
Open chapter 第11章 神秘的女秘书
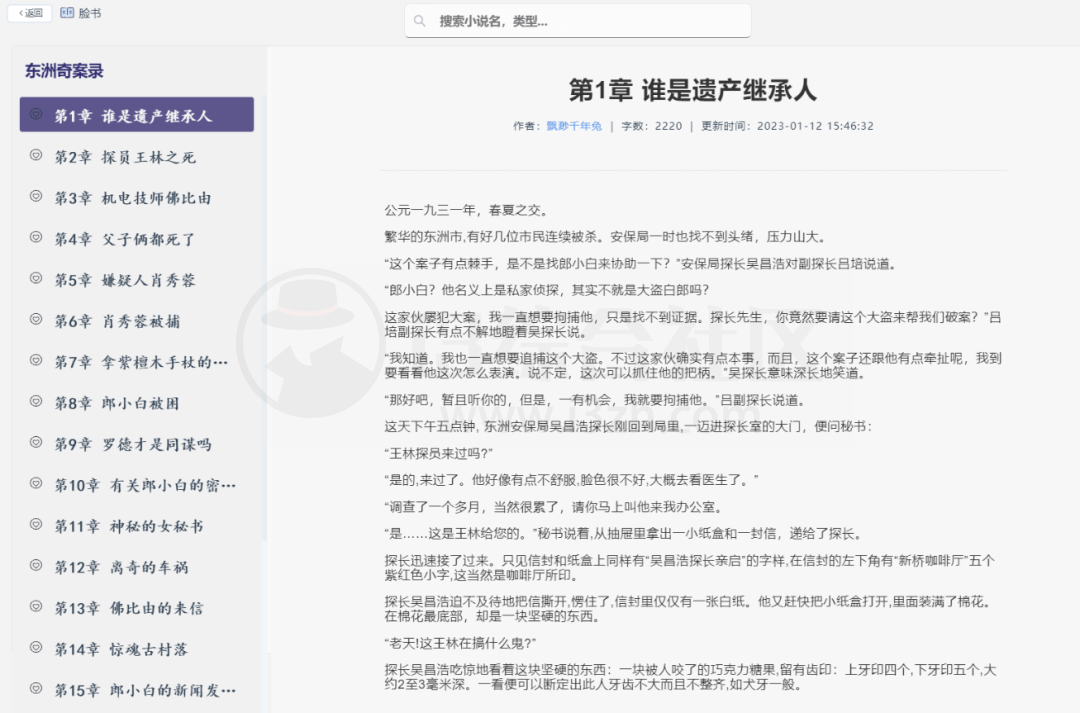(136, 526)
